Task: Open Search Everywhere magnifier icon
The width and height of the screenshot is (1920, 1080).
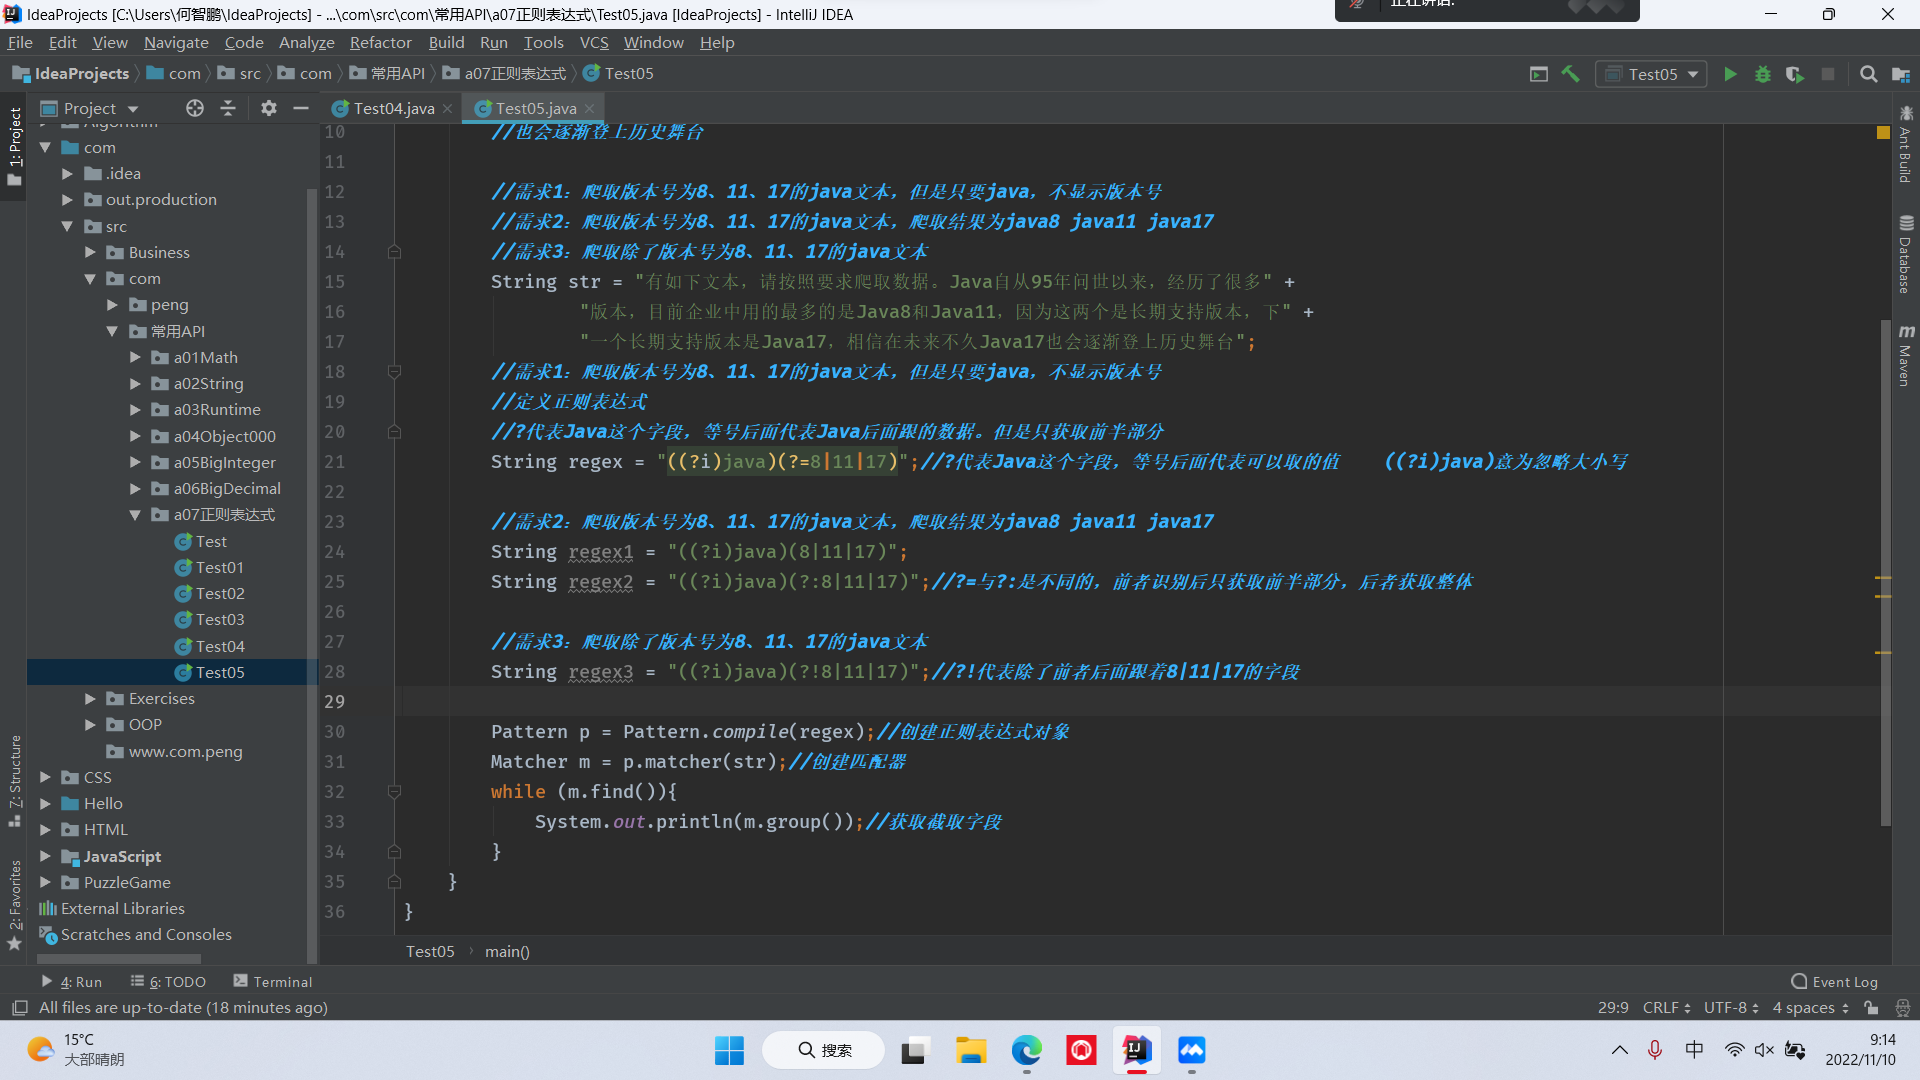Action: coord(1867,74)
